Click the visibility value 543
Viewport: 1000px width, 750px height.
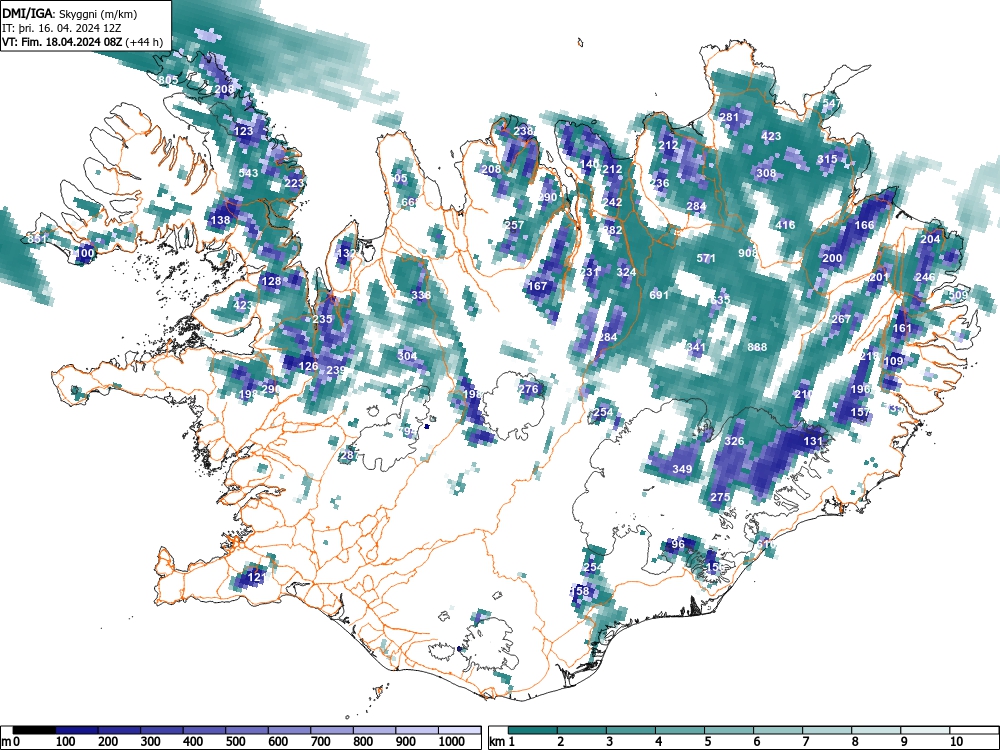click(248, 173)
